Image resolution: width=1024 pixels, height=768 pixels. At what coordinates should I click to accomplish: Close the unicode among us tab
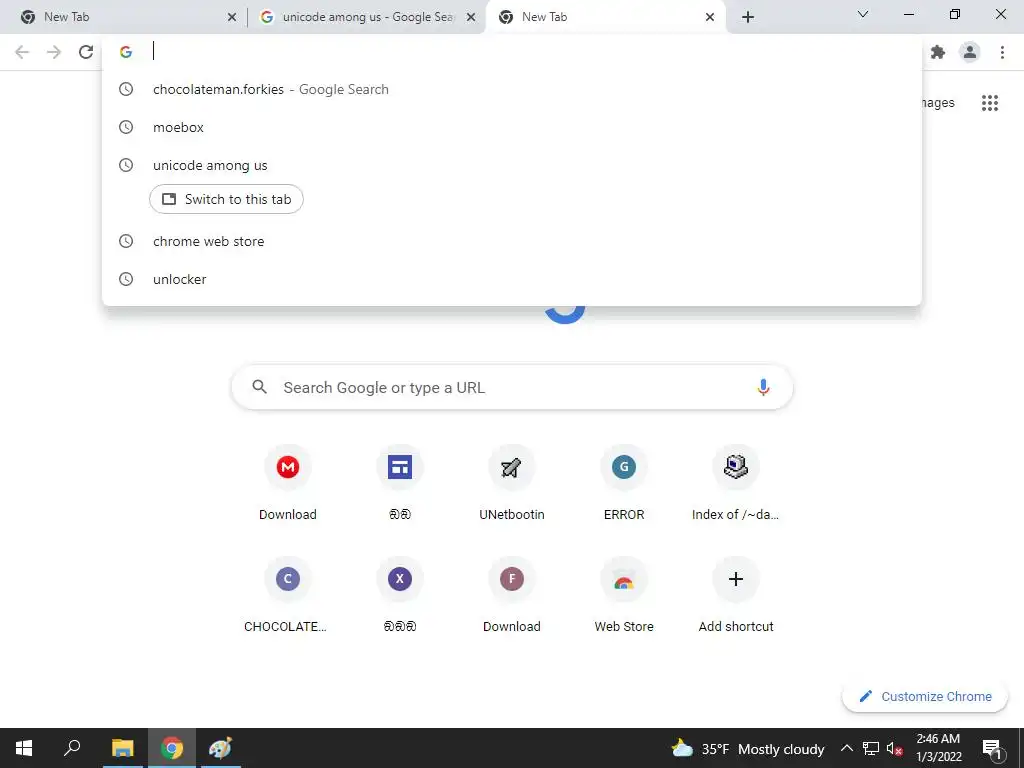(471, 18)
